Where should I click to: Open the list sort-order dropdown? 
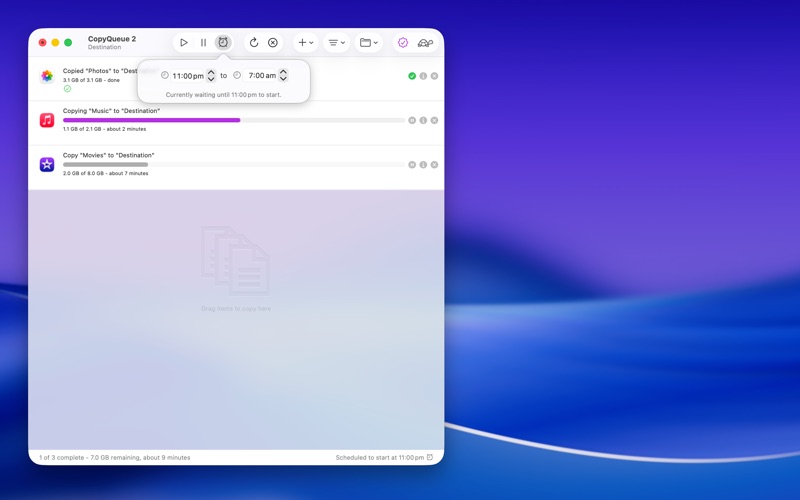coord(336,42)
